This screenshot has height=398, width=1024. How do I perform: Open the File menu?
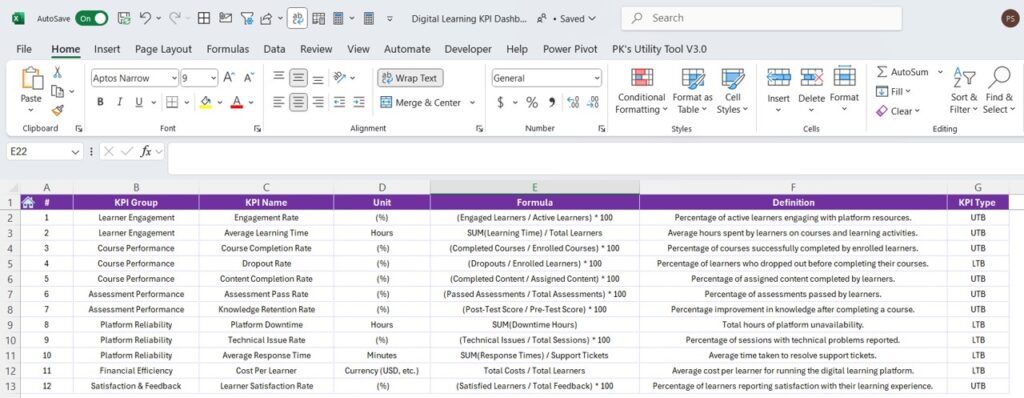(24, 49)
